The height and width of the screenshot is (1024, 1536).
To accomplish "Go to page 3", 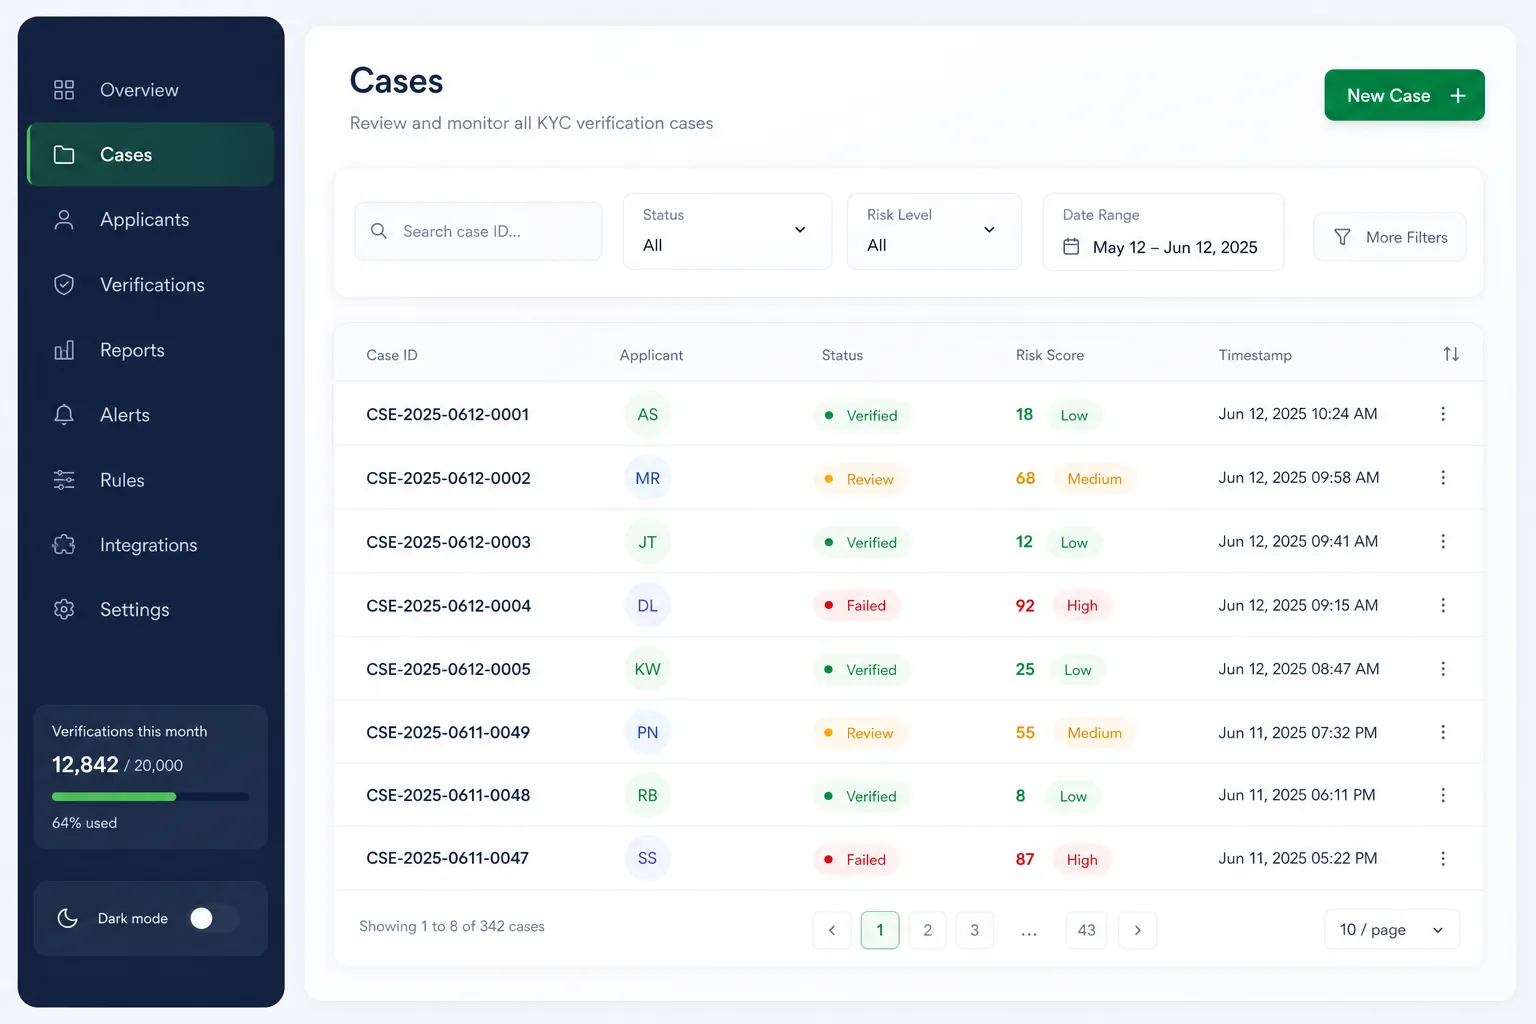I will point(975,930).
